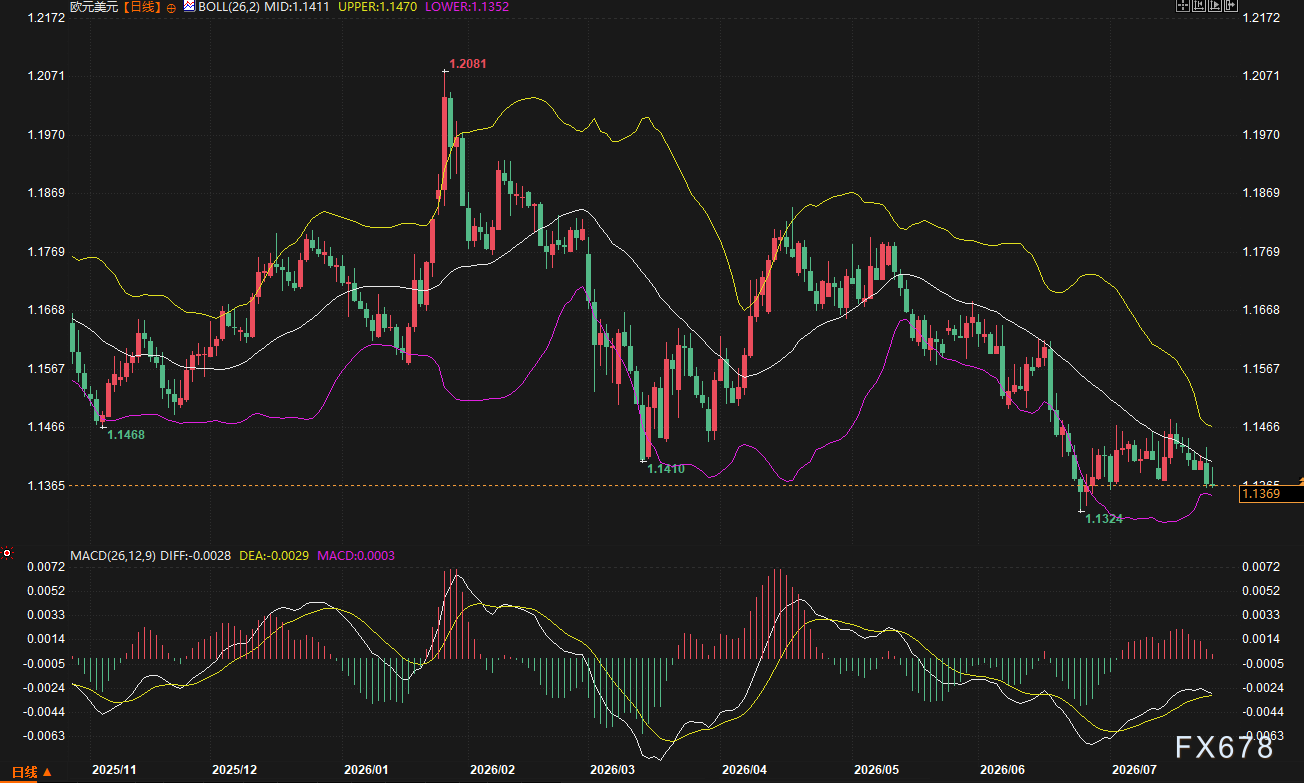Viewport: 1304px width, 783px height.
Task: Click the 2026/04 date axis label
Action: 743,770
